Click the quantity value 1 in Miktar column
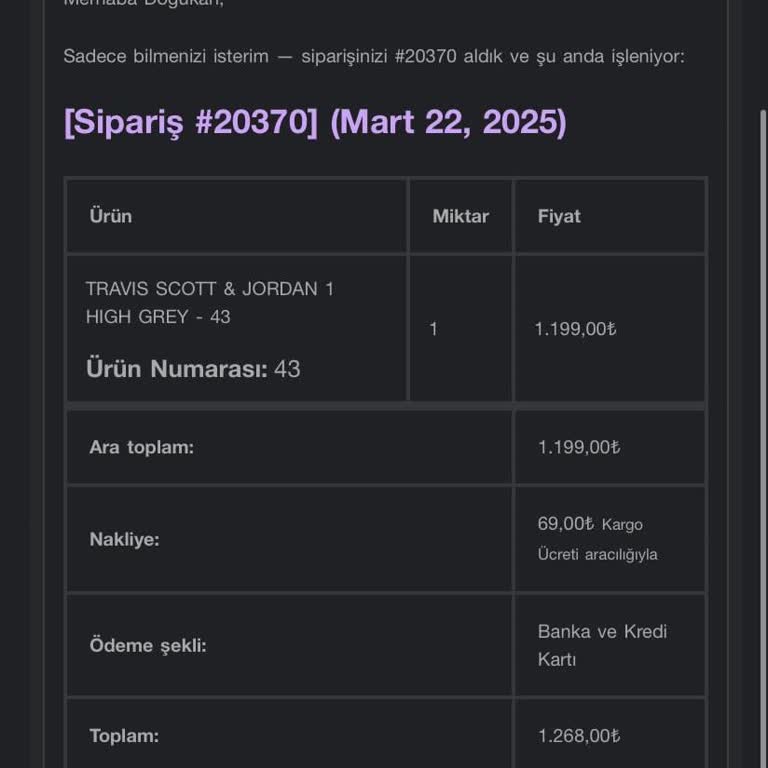This screenshot has height=768, width=768. tap(433, 329)
